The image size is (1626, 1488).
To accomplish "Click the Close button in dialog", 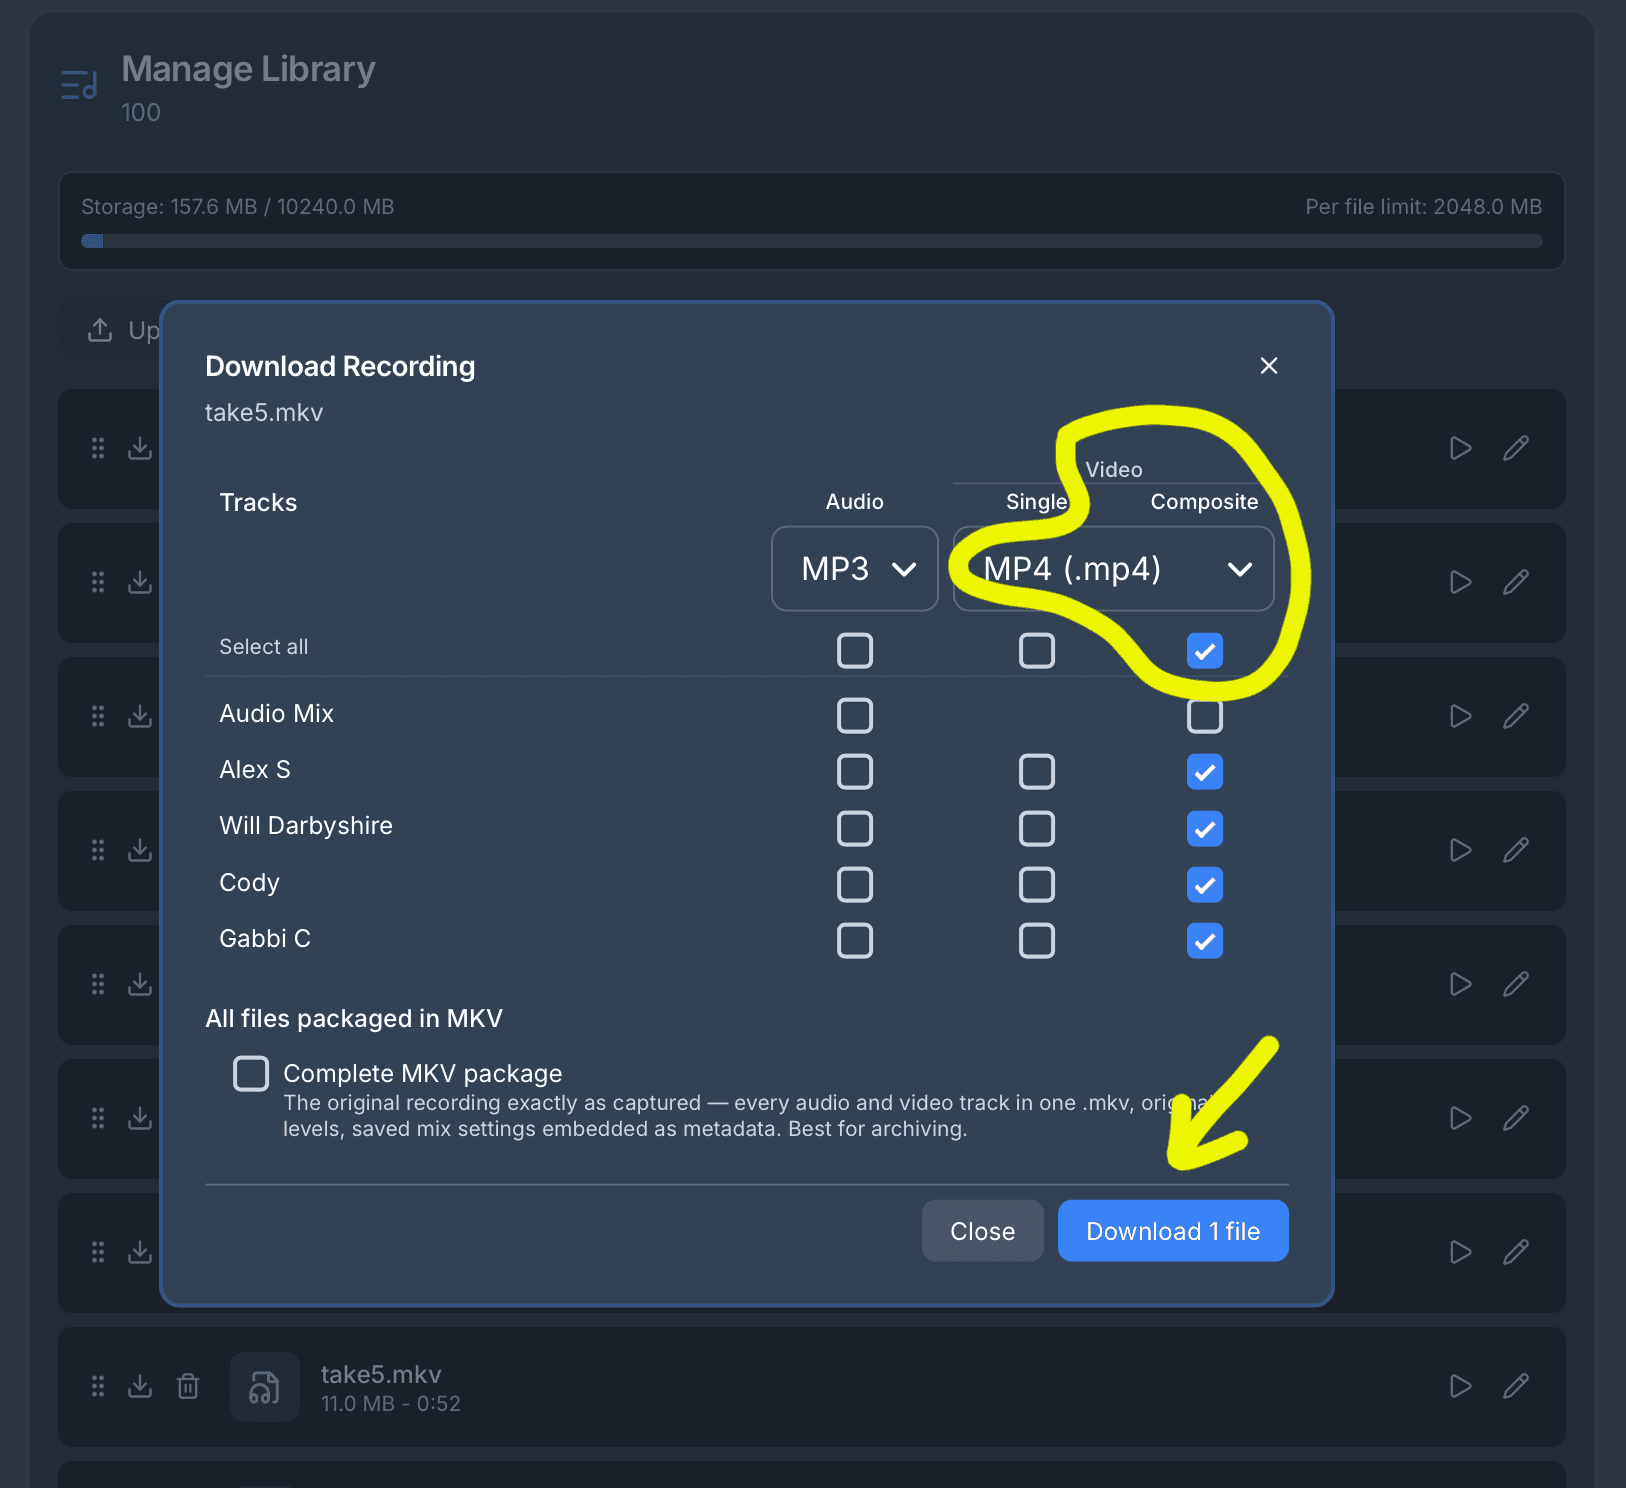I will click(x=983, y=1231).
